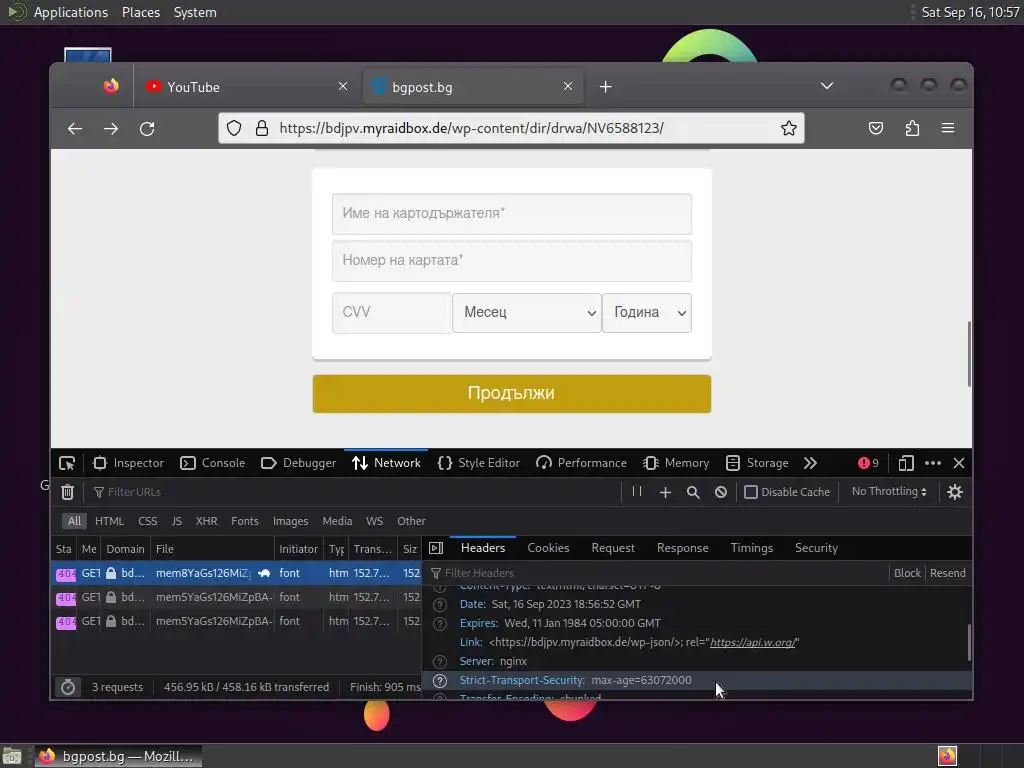Open the Style Editor tab
Screen dimensions: 1024x768
pos(479,463)
